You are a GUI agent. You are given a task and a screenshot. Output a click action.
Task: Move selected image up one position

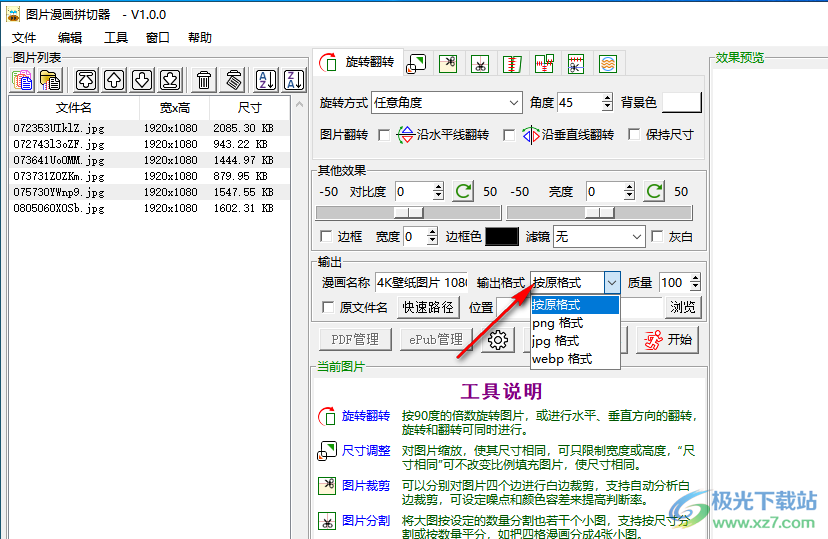(114, 80)
